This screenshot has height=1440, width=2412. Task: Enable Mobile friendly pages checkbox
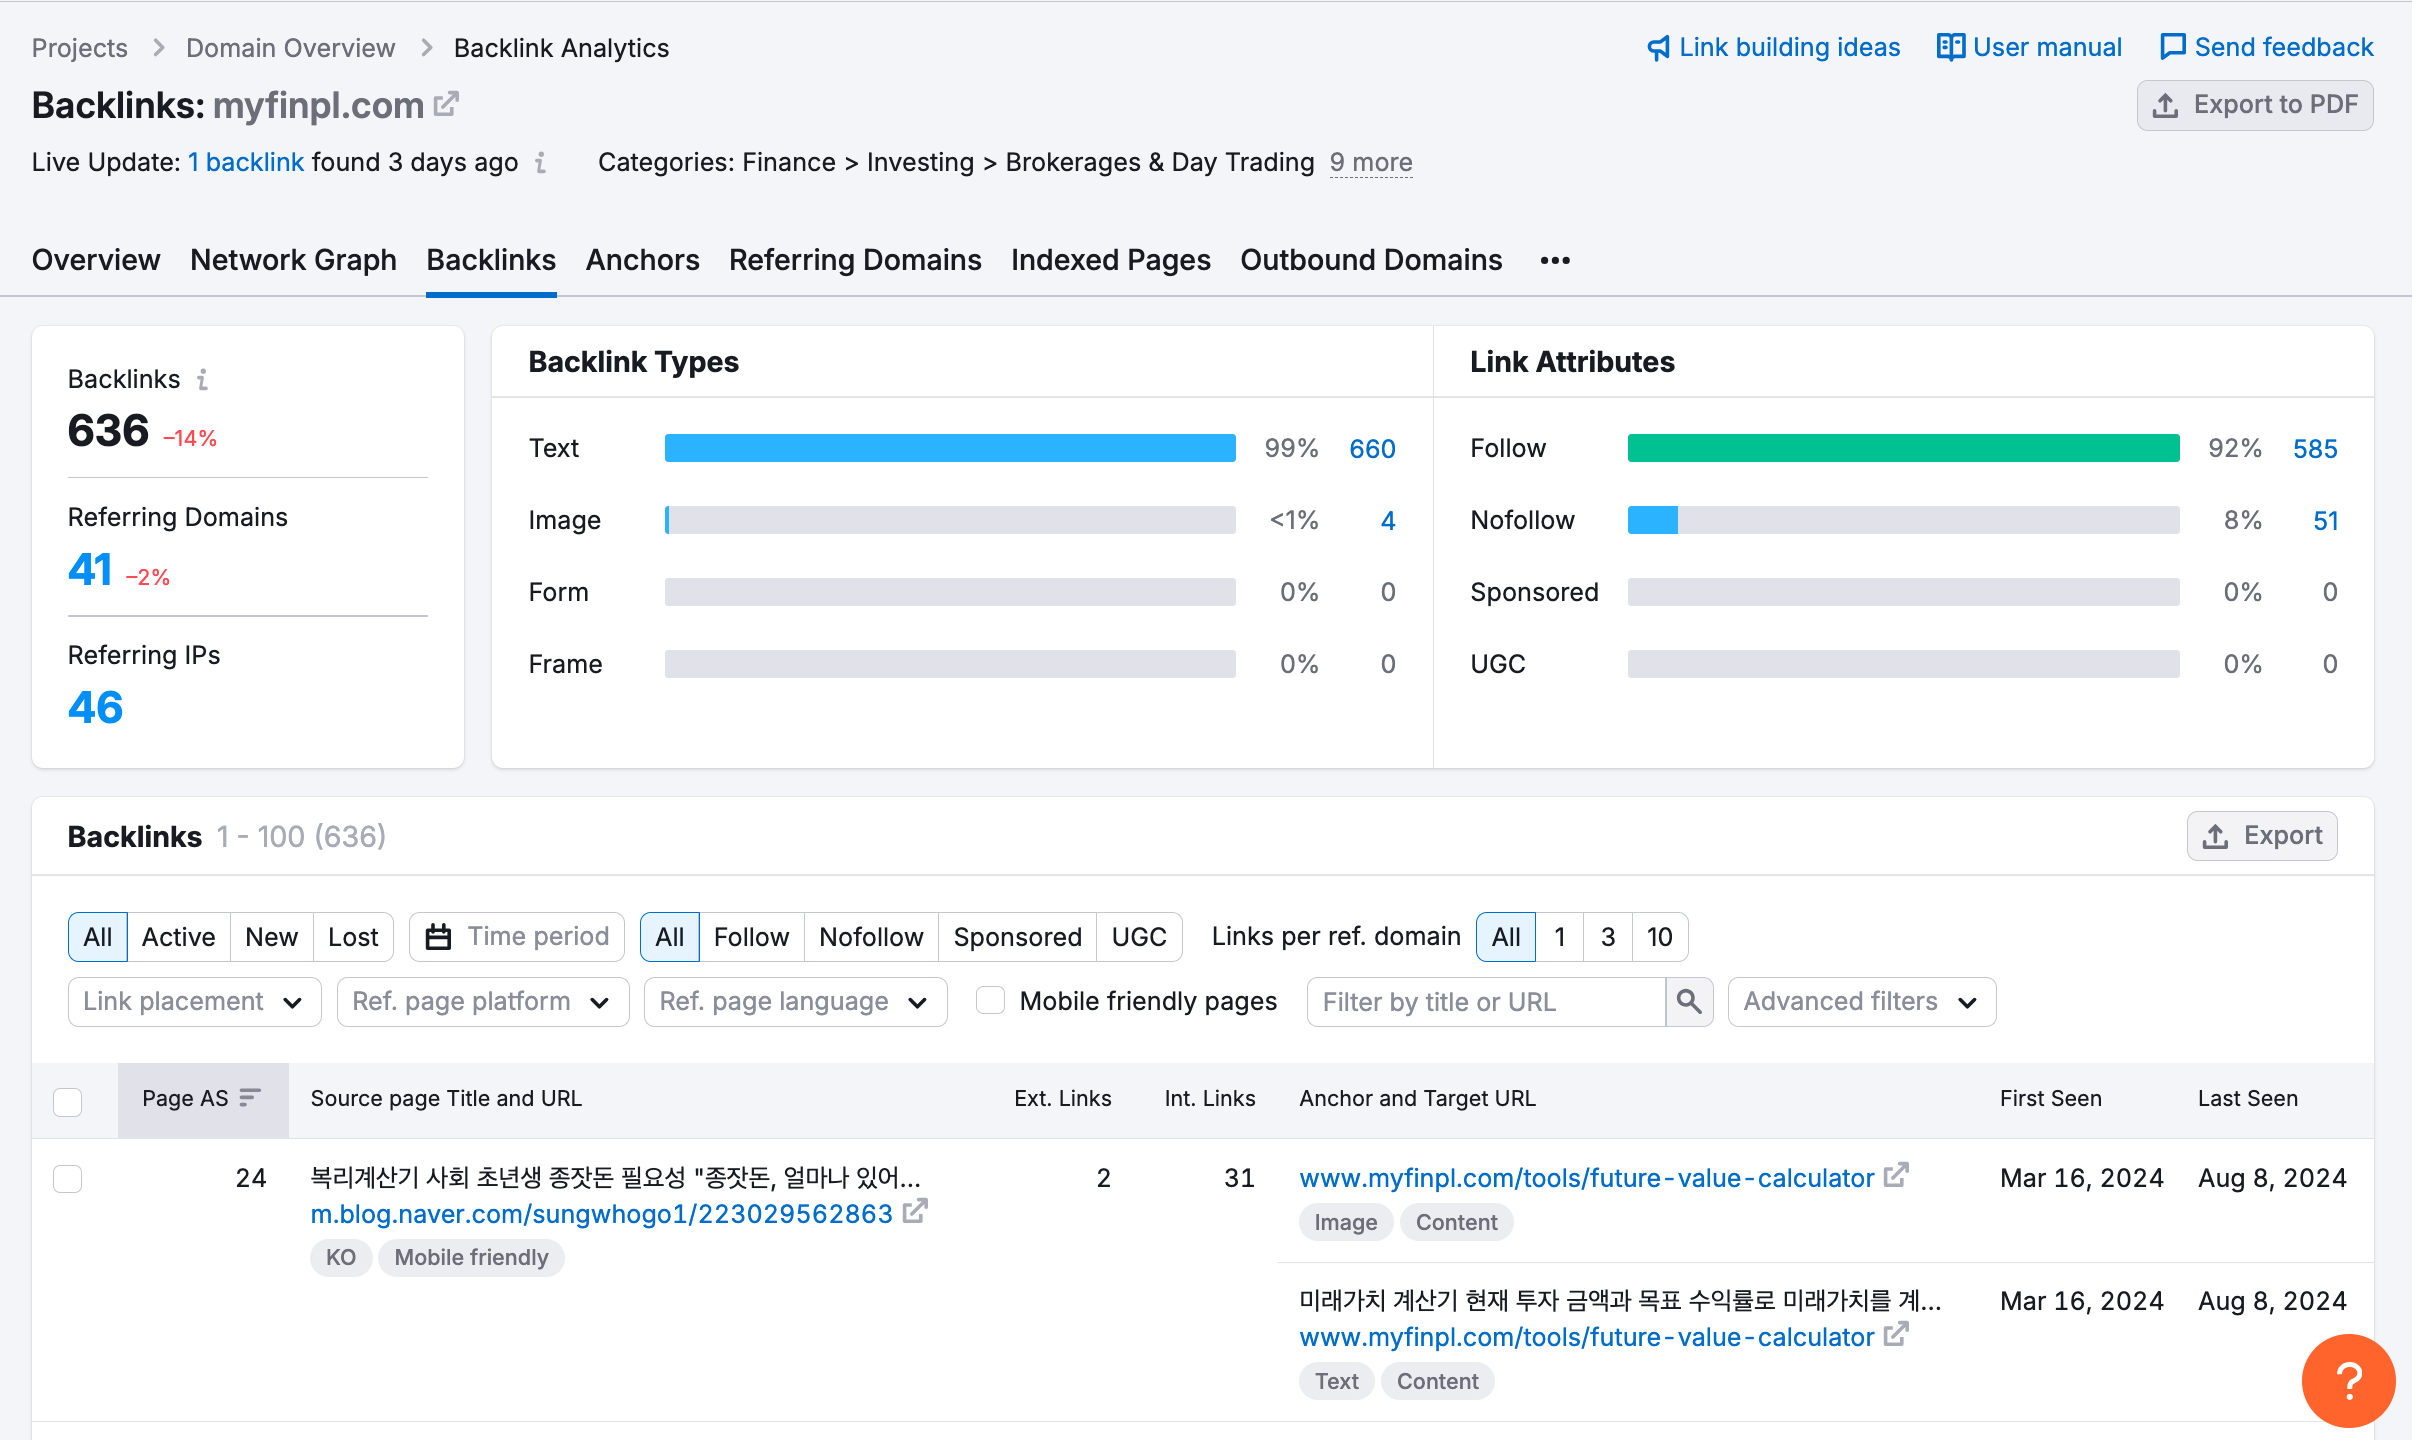[990, 1001]
